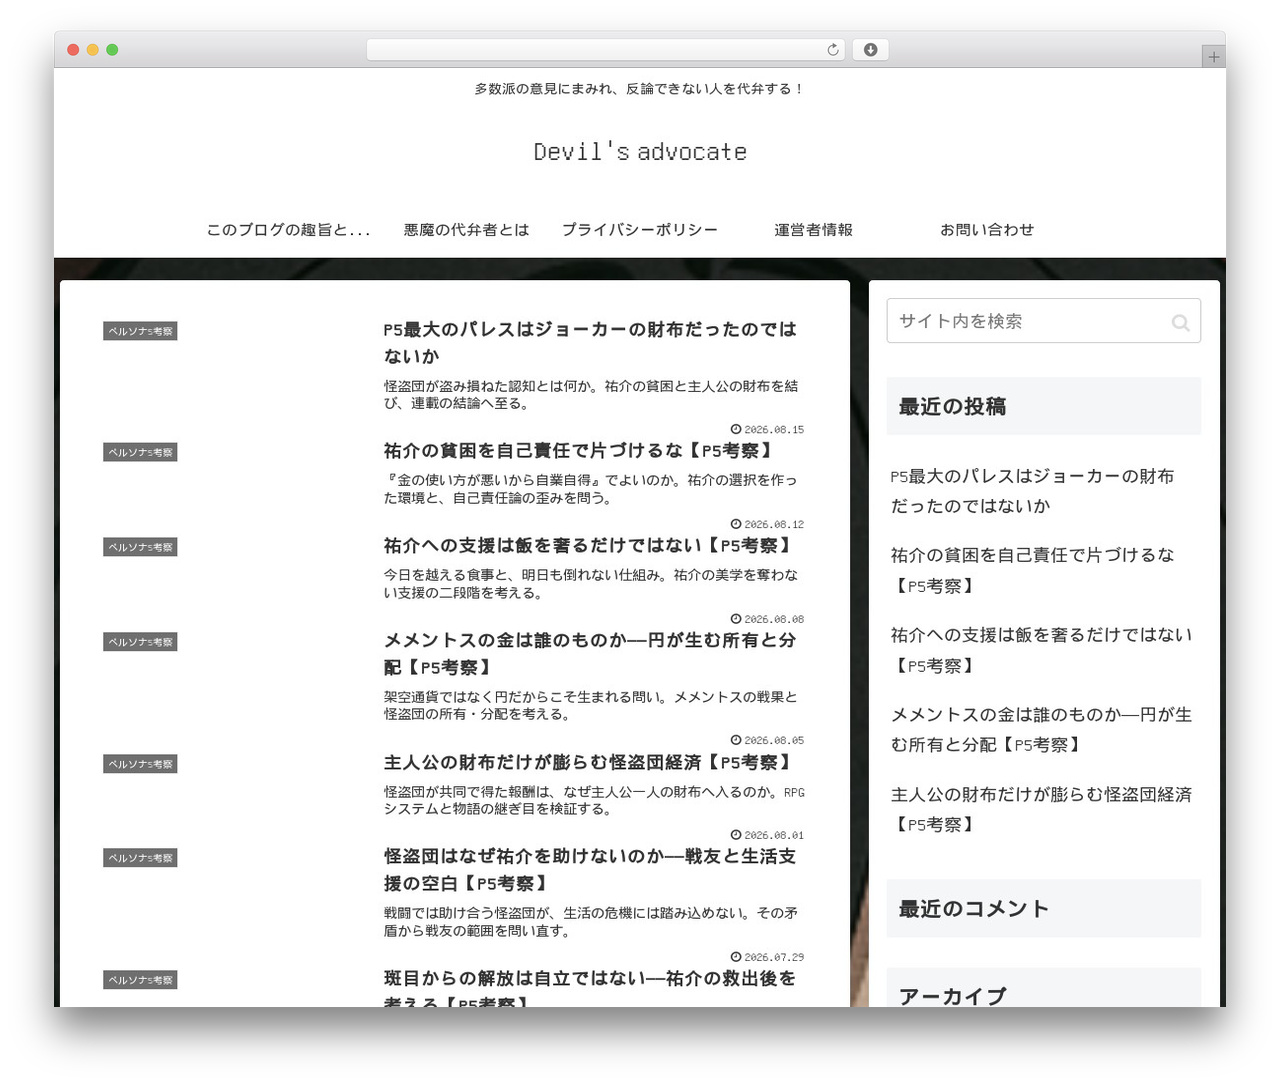Click excerpt starting 架空通貨ではなく円だからこそ

tap(590, 706)
